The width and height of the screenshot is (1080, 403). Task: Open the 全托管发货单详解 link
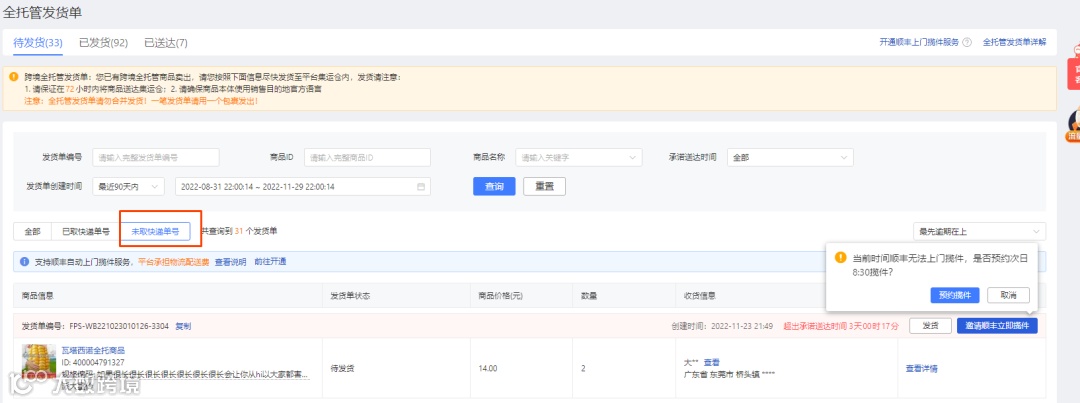(x=1015, y=42)
